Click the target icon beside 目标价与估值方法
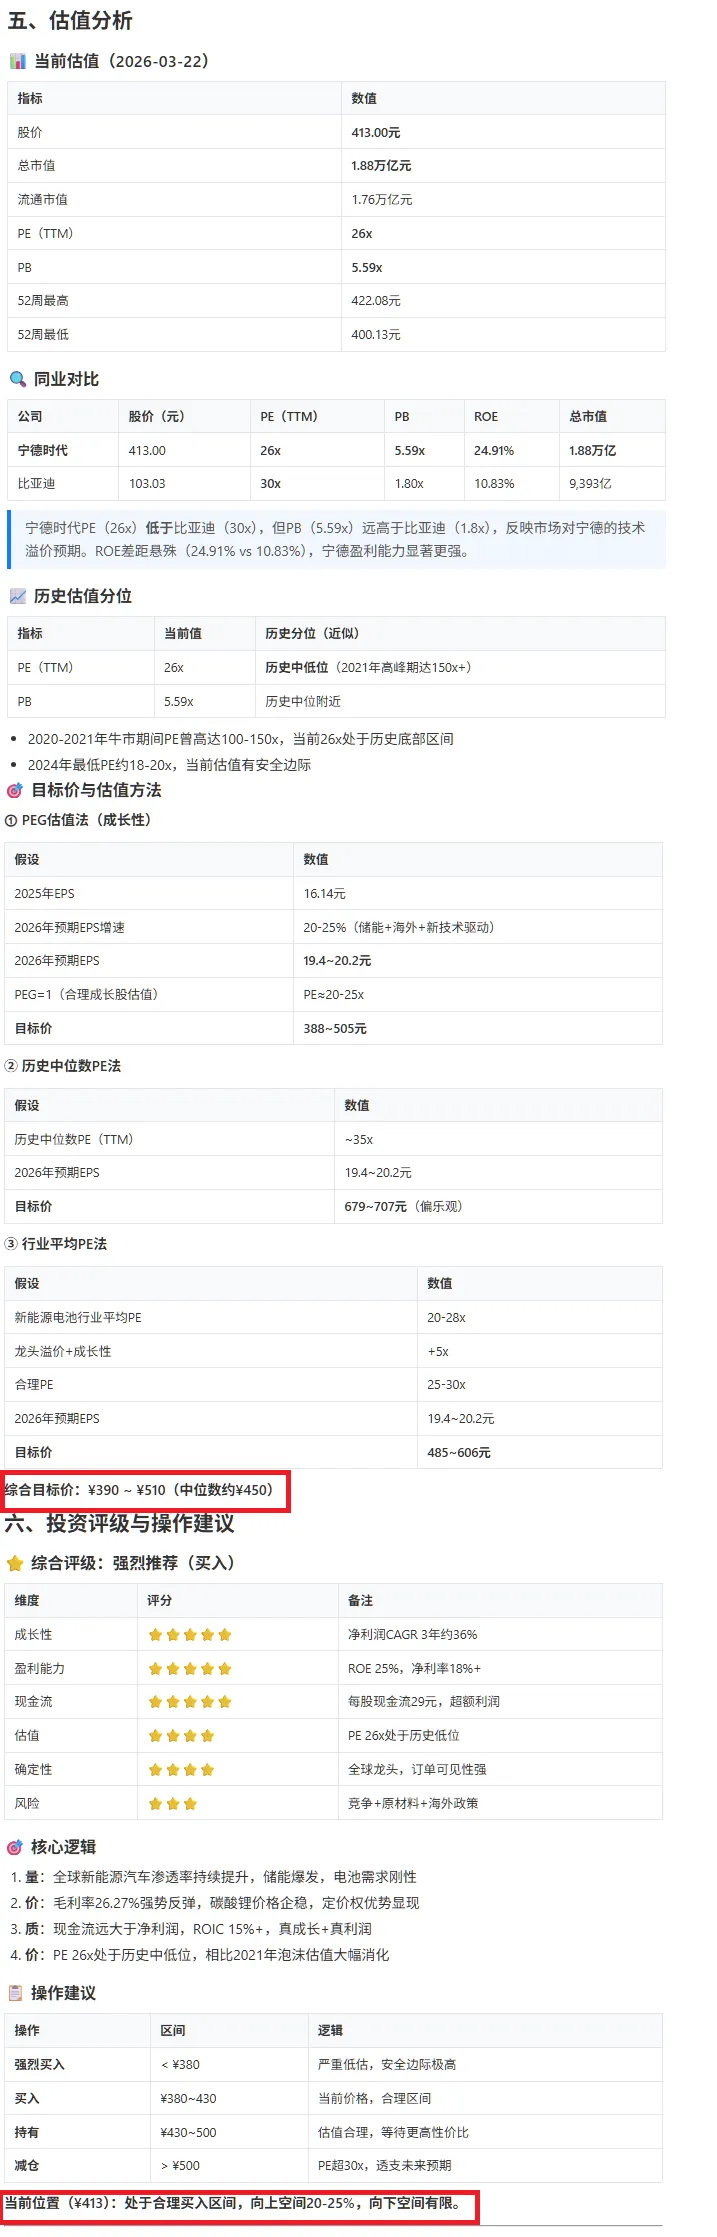 pyautogui.click(x=15, y=790)
